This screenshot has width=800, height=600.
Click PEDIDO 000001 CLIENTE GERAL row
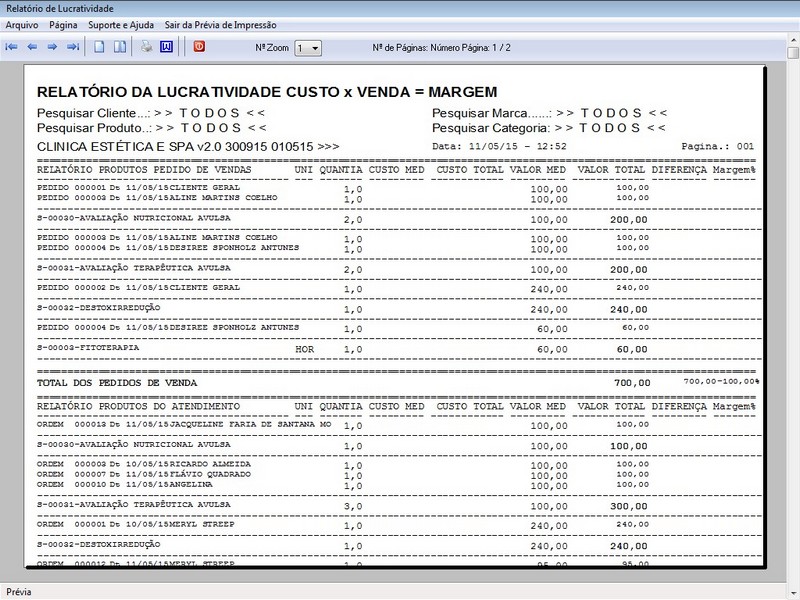pos(343,188)
